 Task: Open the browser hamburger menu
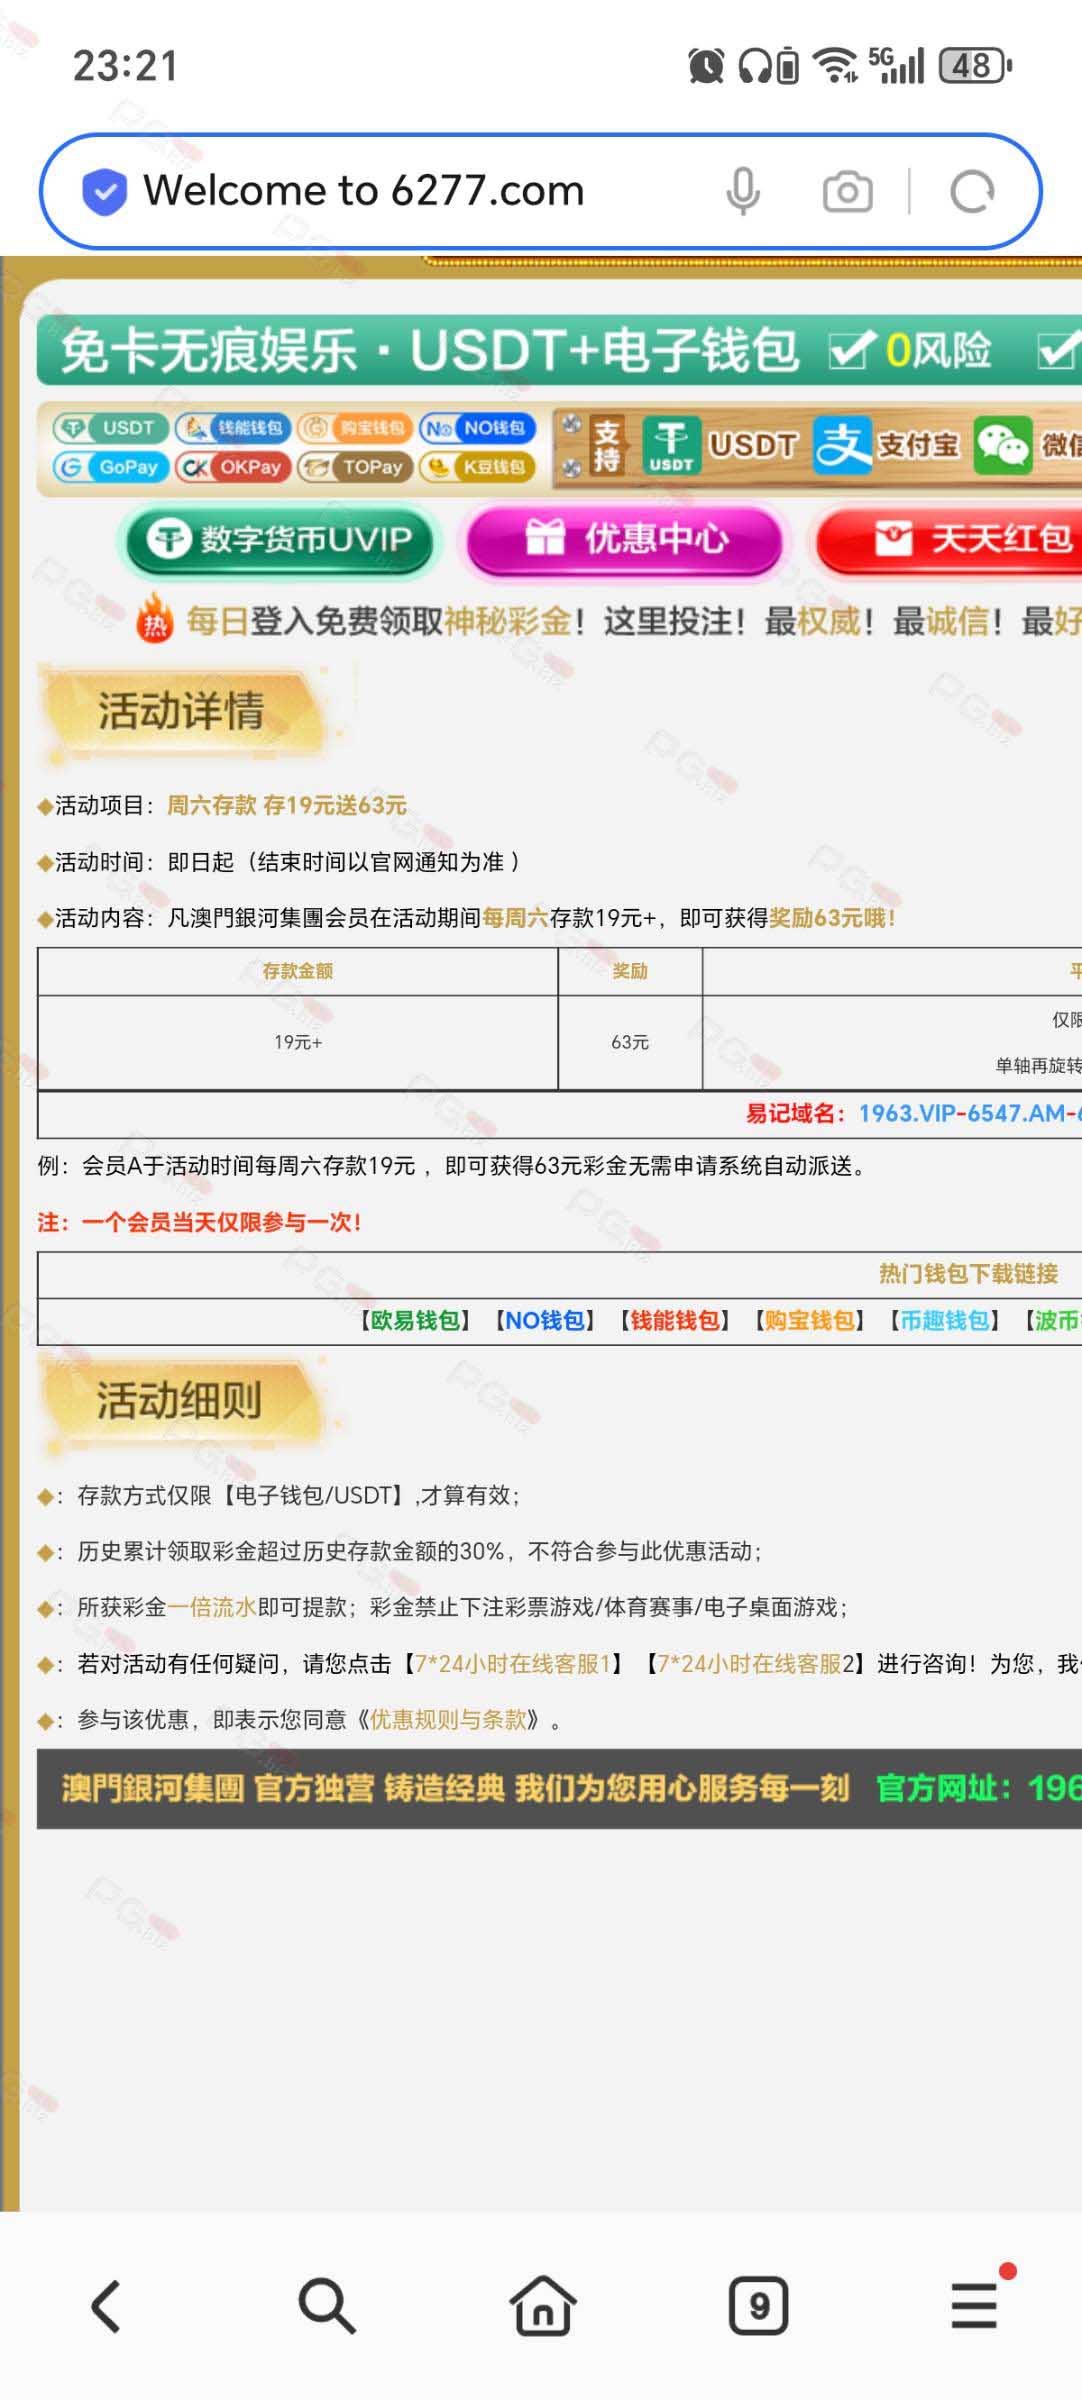click(975, 2306)
